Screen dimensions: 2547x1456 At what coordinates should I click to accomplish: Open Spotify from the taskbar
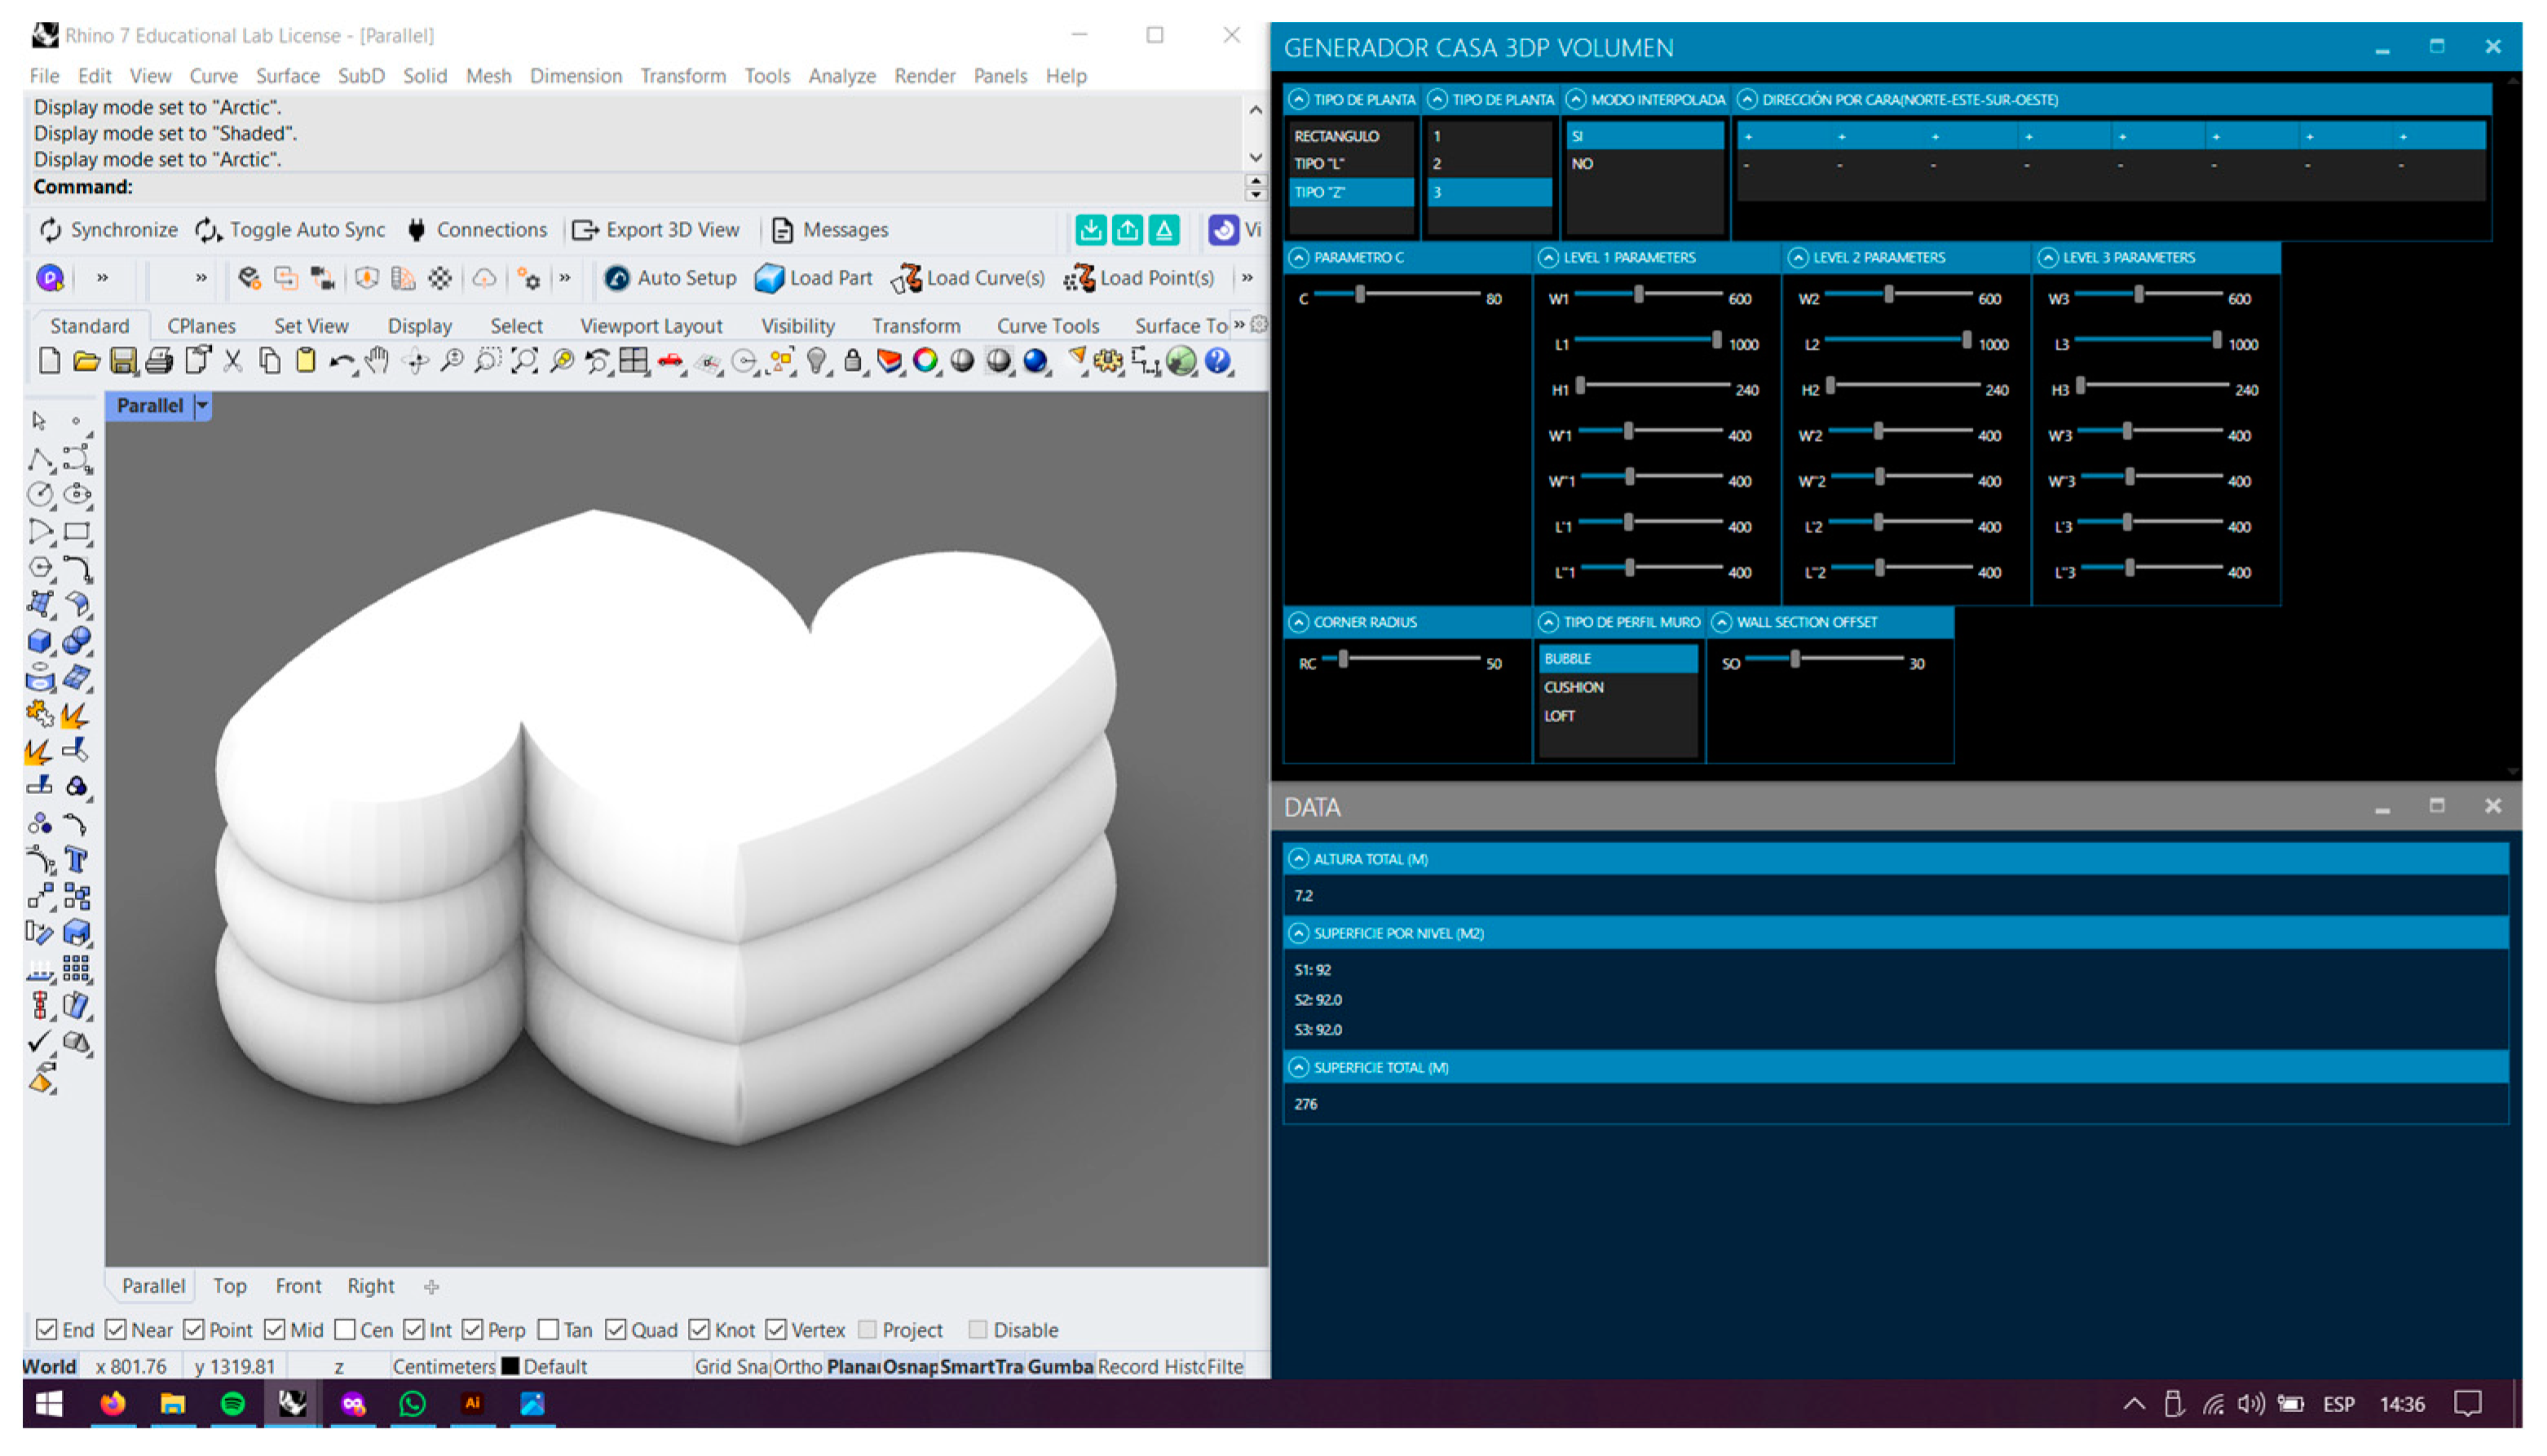232,1404
